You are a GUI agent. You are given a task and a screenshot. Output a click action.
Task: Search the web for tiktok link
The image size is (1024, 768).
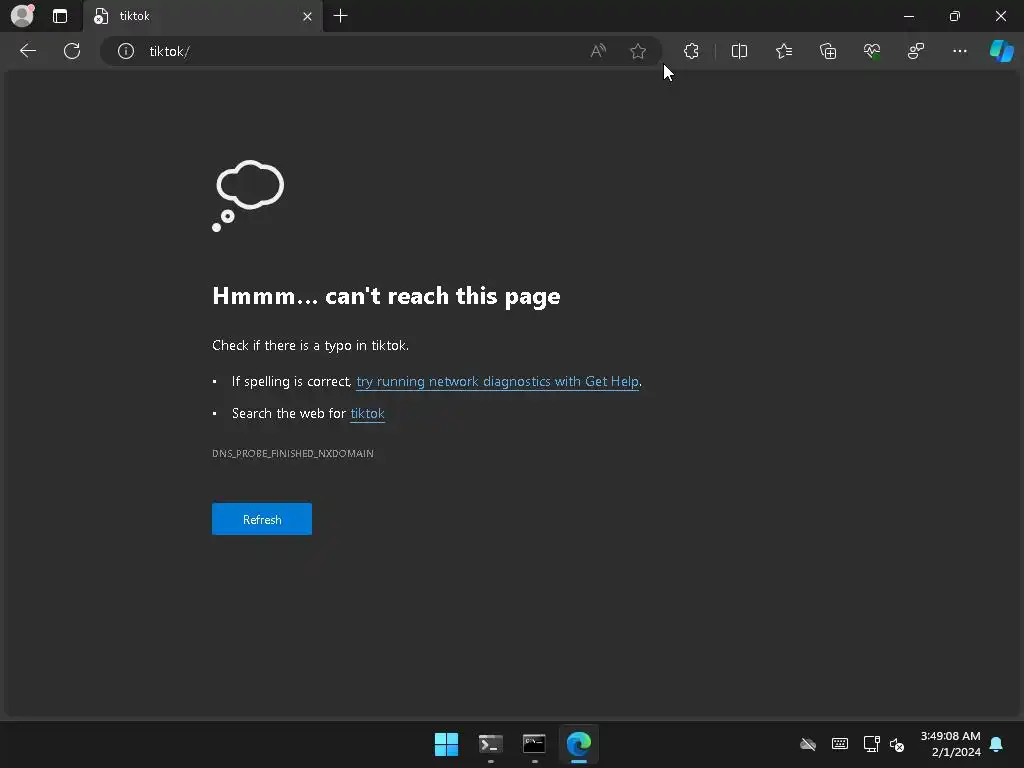click(368, 413)
